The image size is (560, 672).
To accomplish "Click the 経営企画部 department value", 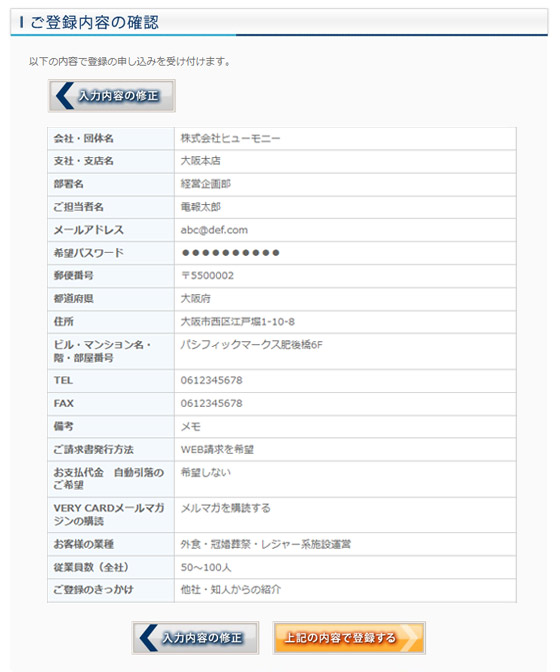I will [206, 184].
